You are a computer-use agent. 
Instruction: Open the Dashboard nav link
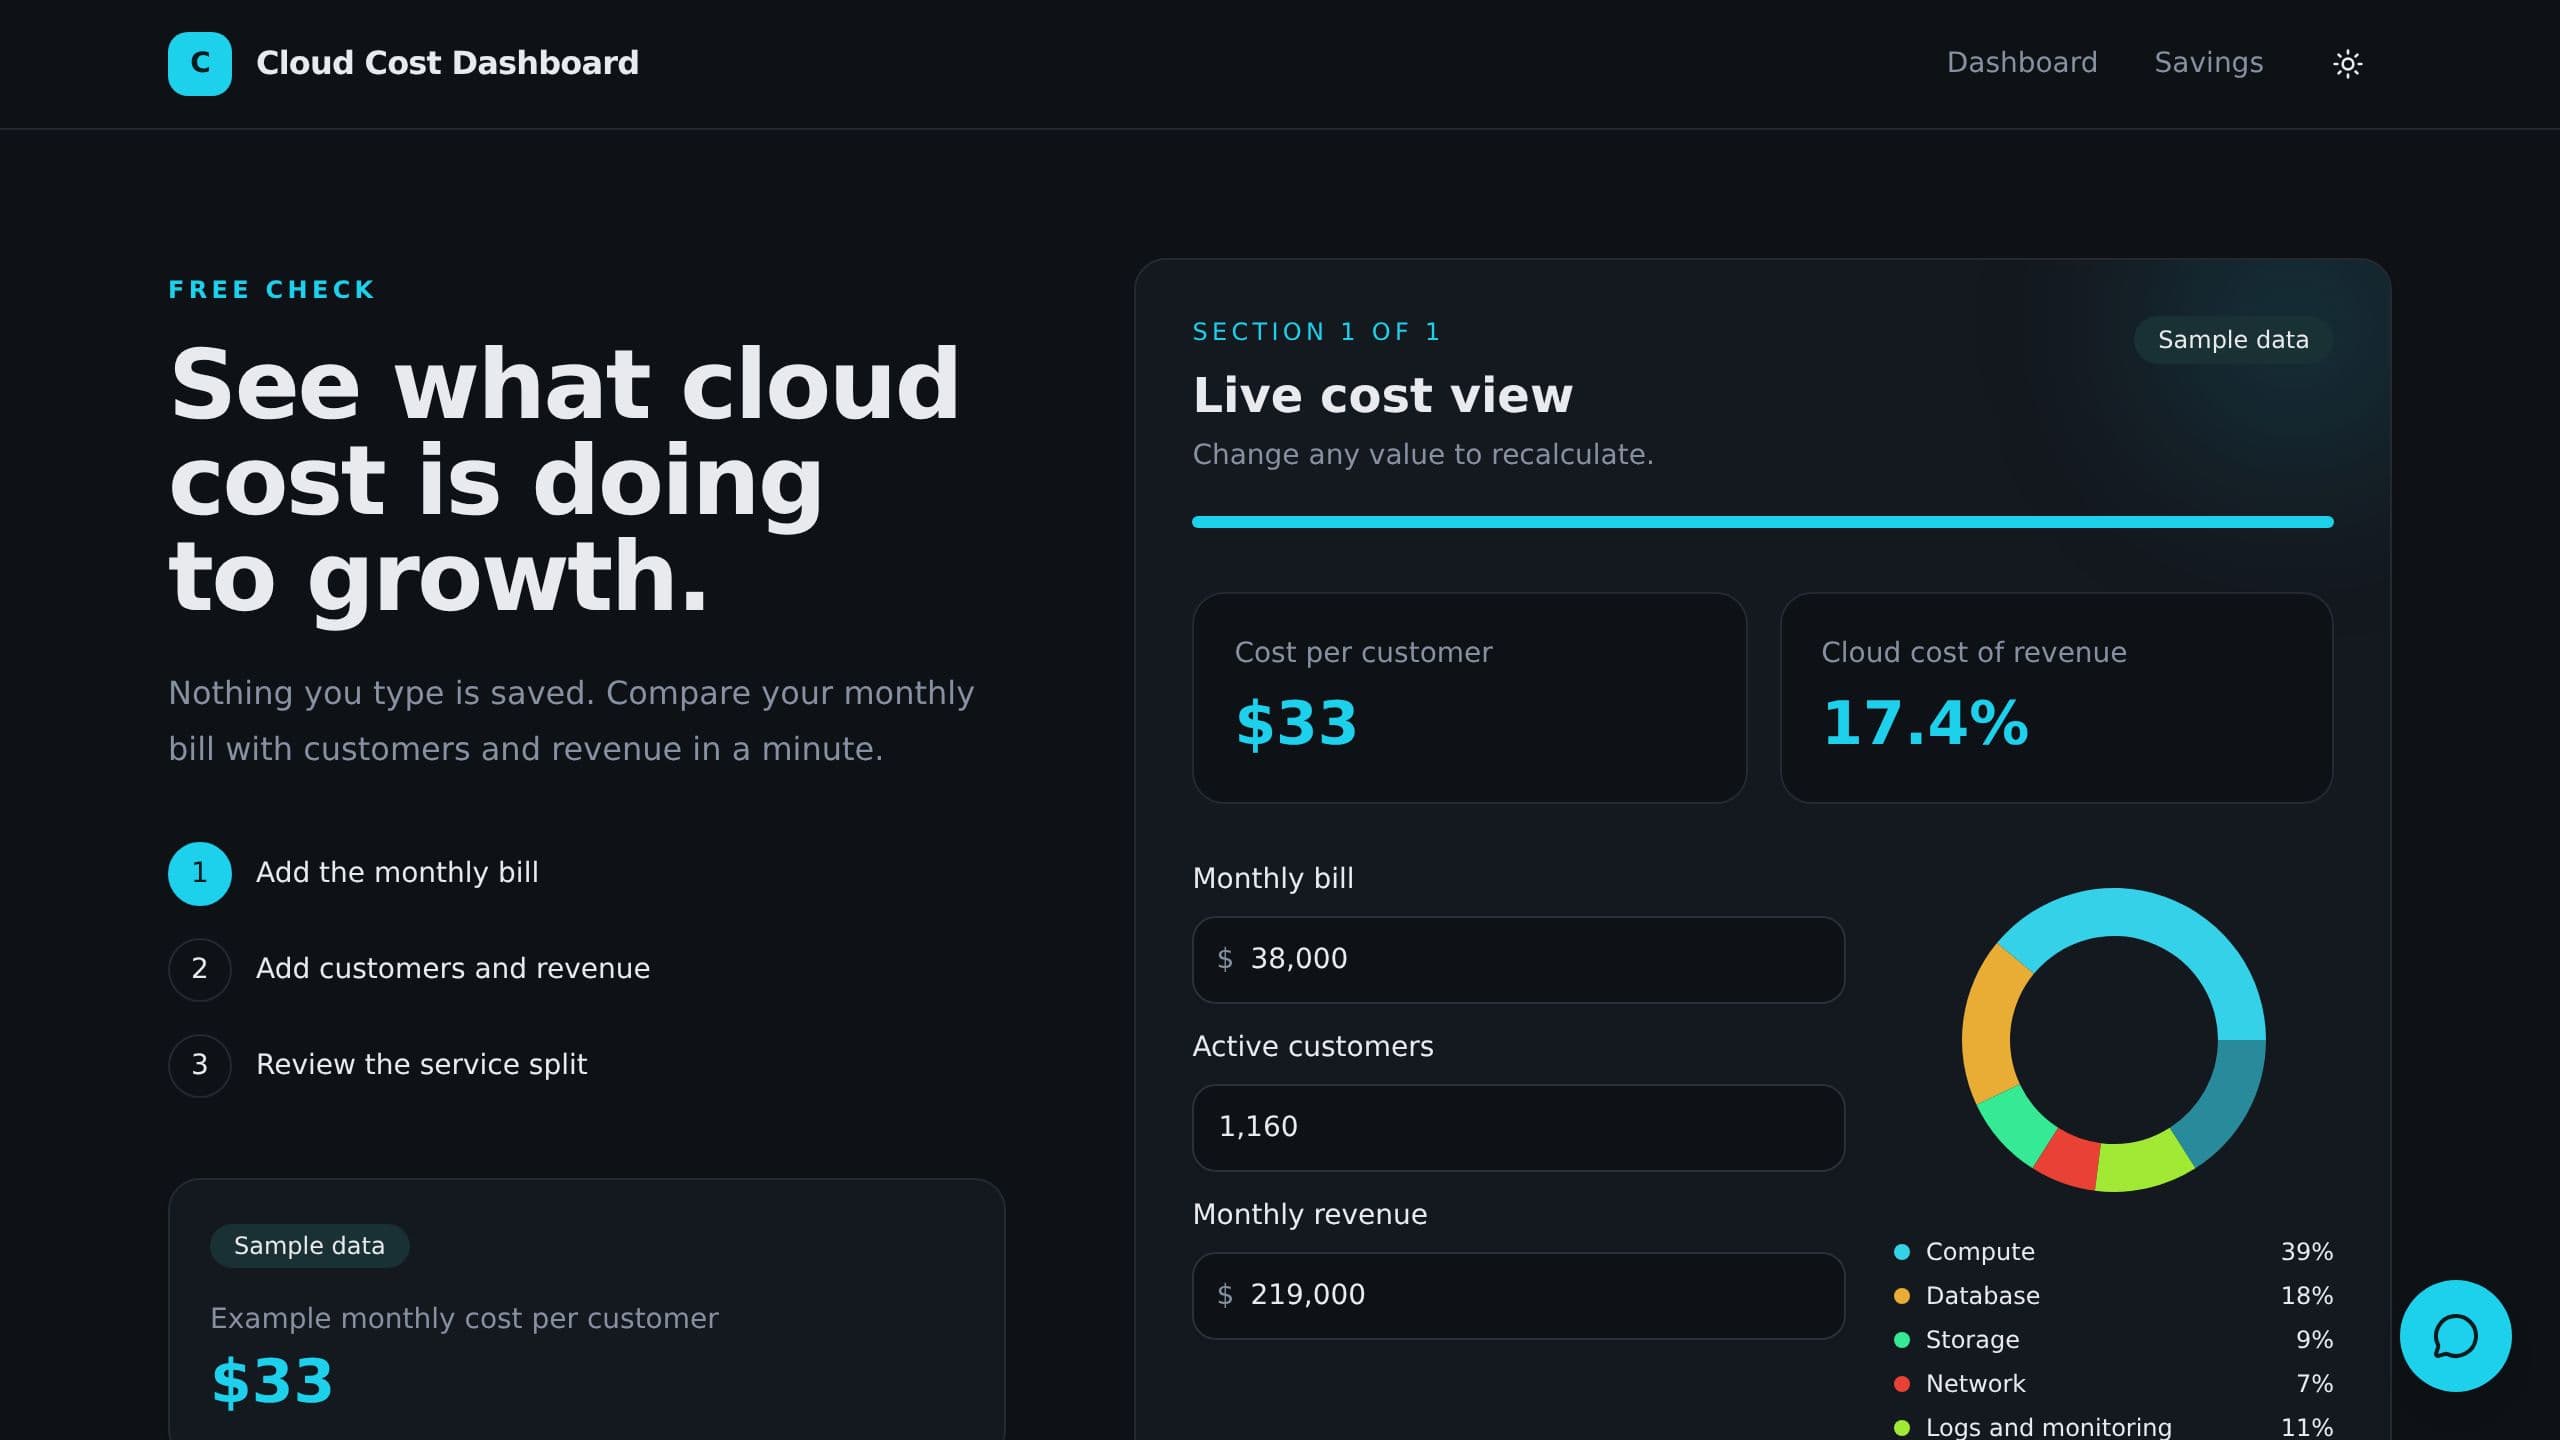pos(2022,63)
